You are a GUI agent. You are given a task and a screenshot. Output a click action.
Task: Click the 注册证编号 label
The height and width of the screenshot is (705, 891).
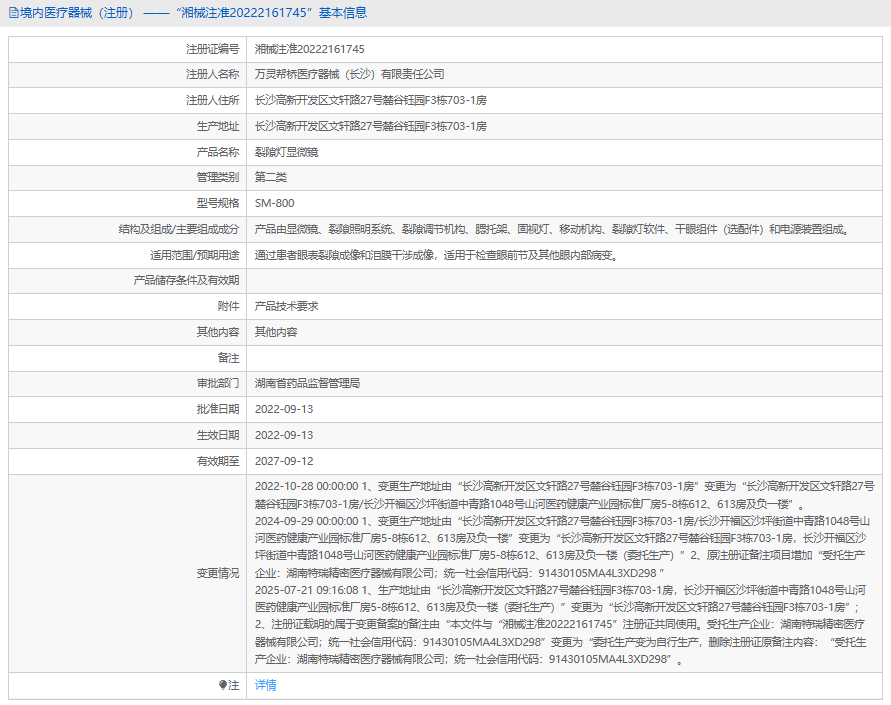tap(213, 49)
